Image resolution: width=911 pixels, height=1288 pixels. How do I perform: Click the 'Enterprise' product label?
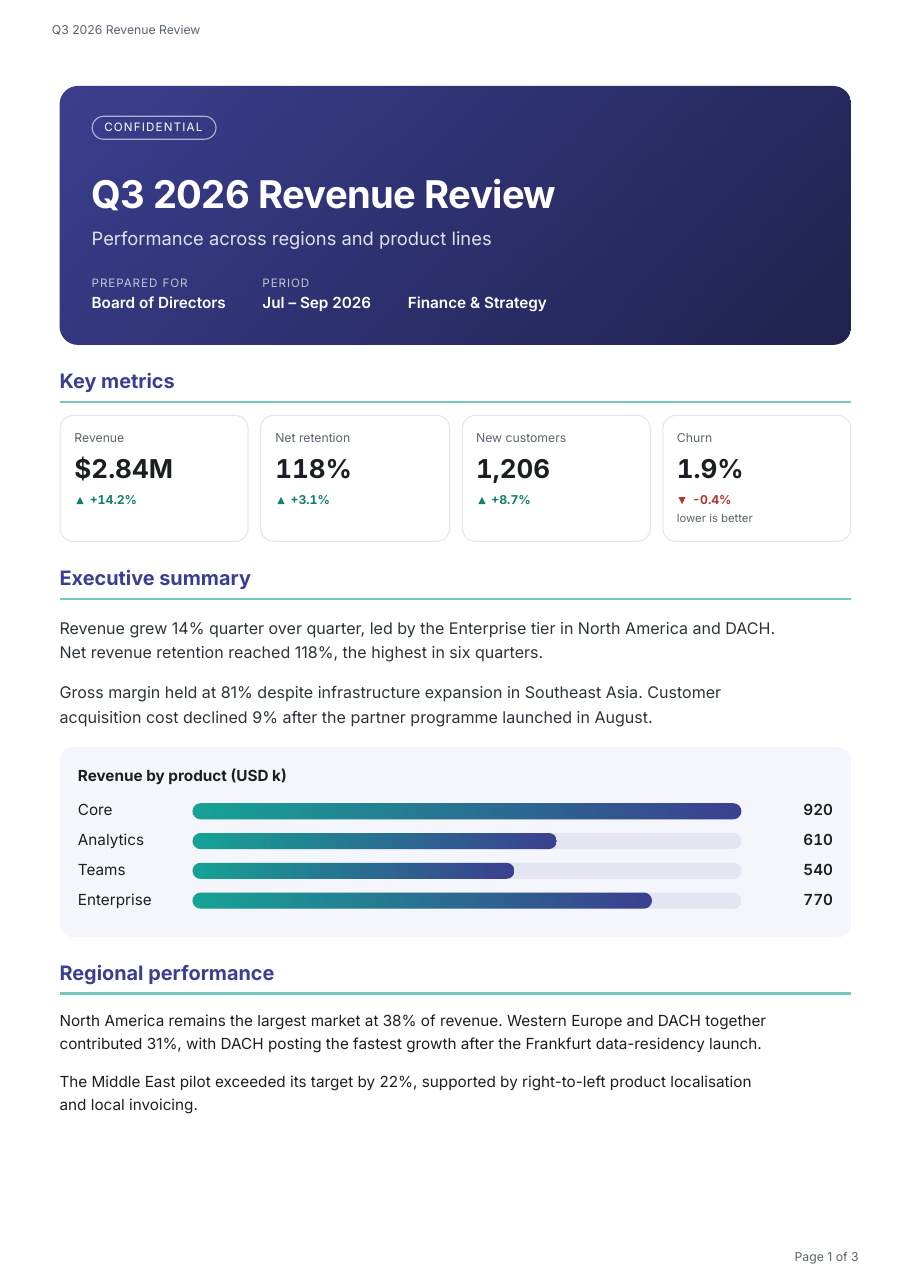115,900
